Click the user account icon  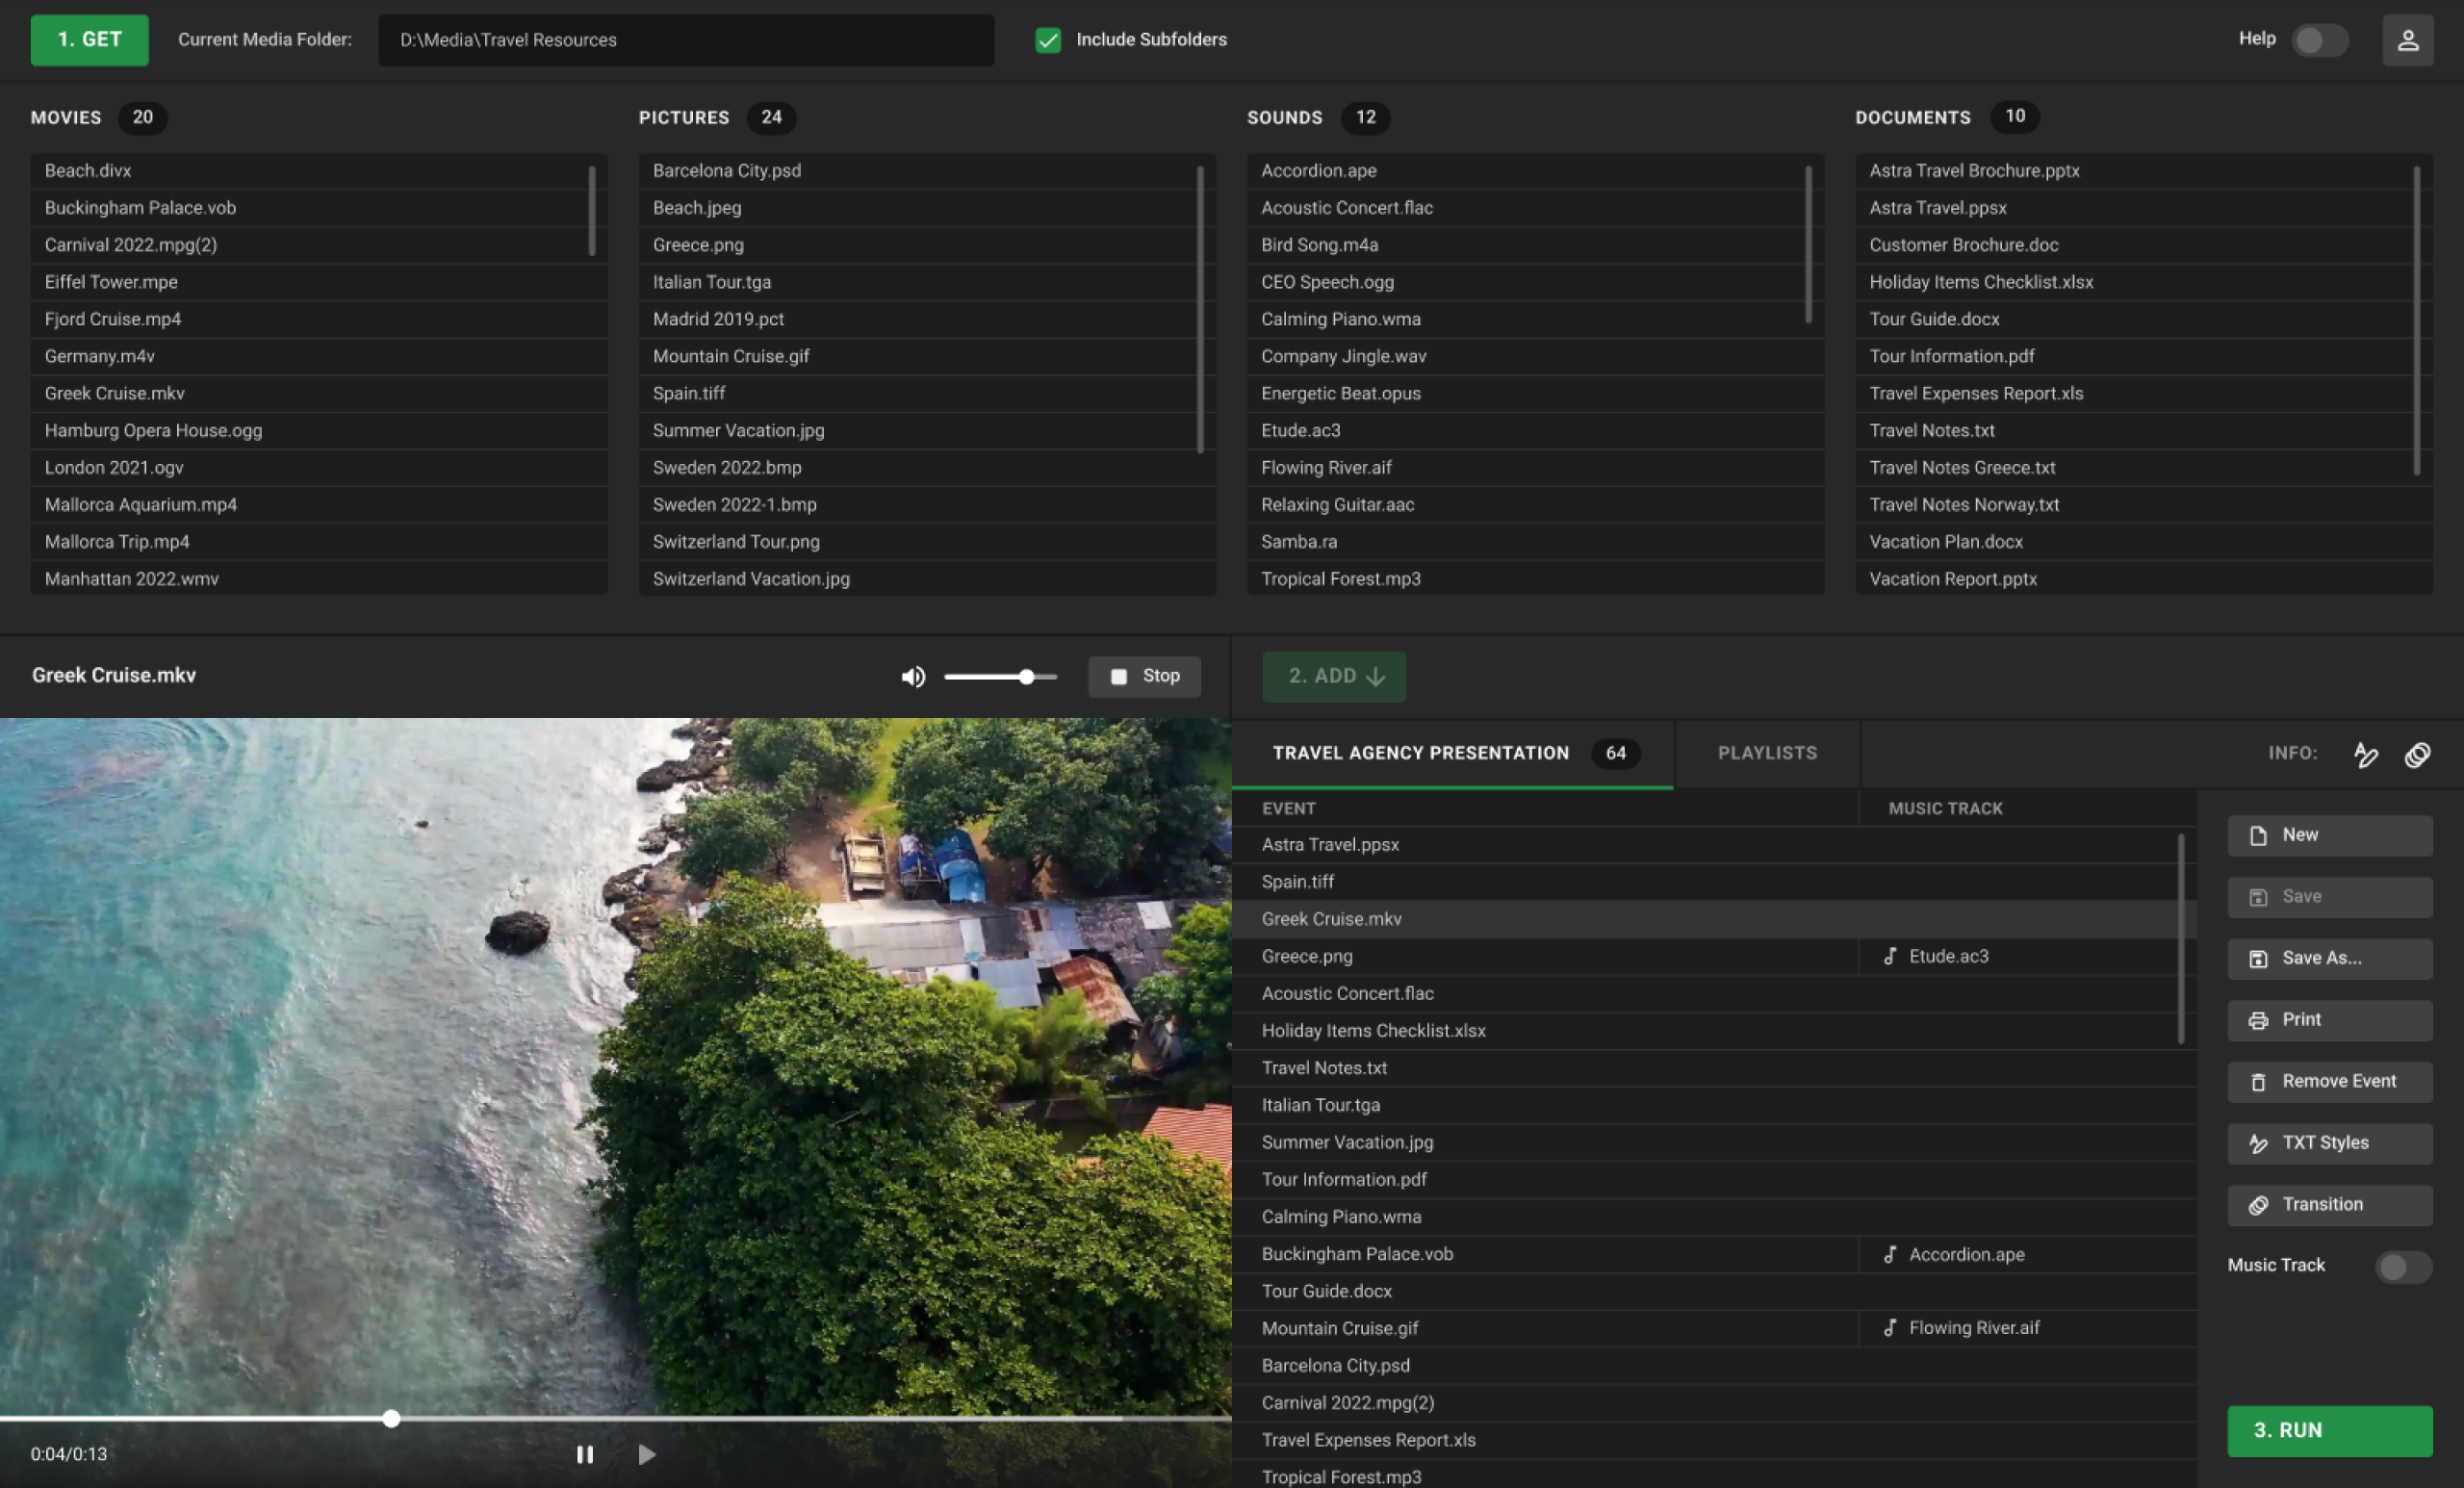tap(2407, 40)
